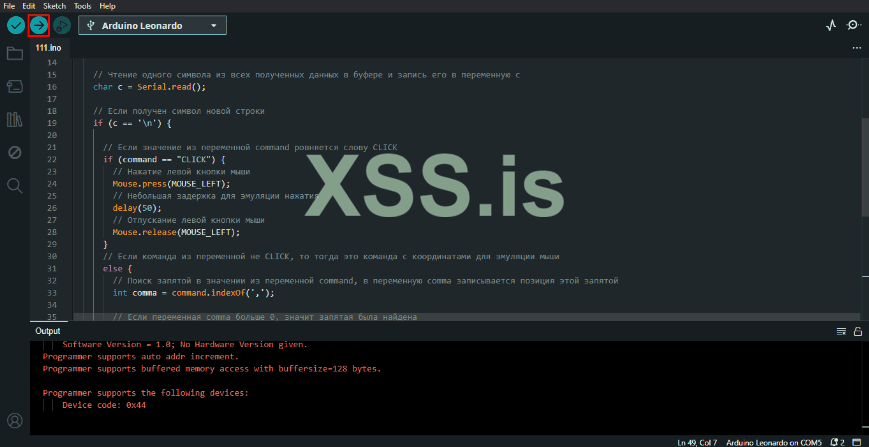Viewport: 869px width, 447px height.
Task: Click line number 22 in gutter
Action: tap(52, 160)
